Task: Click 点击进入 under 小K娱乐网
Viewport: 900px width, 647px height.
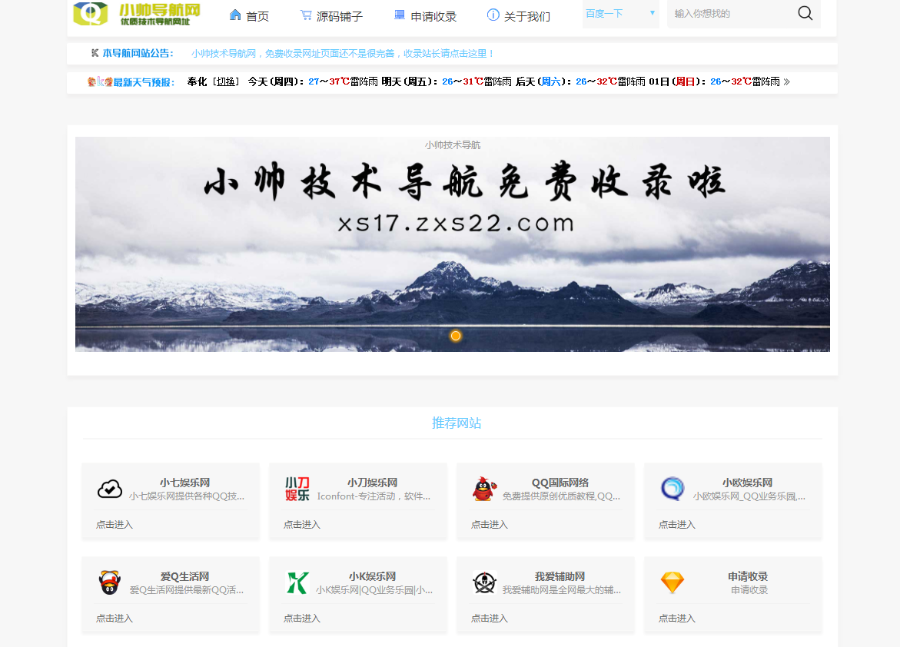Action: tap(302, 618)
